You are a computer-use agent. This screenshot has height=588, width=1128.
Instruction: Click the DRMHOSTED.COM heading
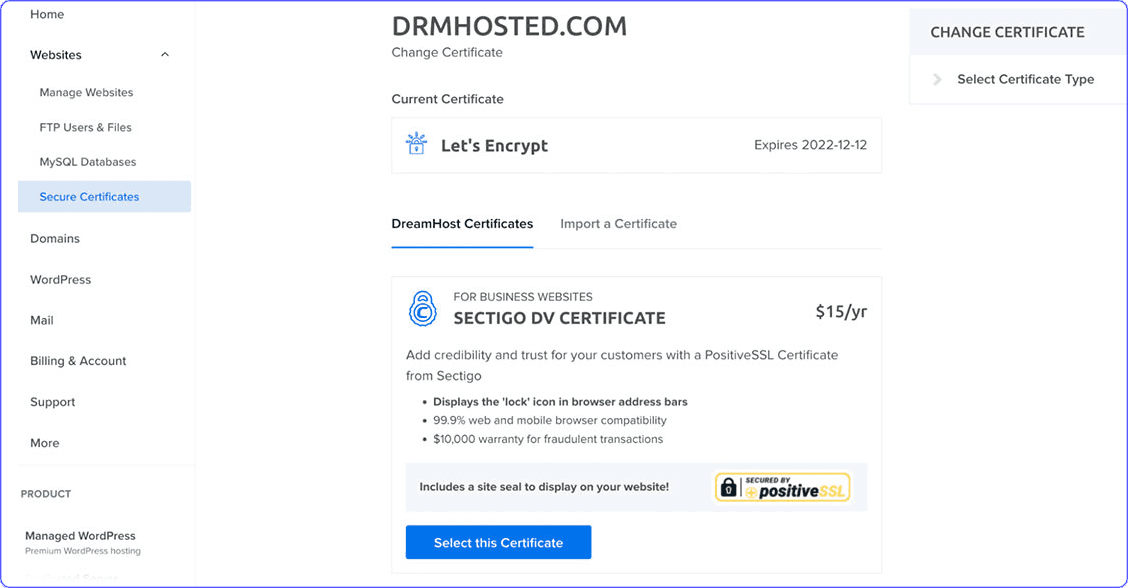[509, 27]
